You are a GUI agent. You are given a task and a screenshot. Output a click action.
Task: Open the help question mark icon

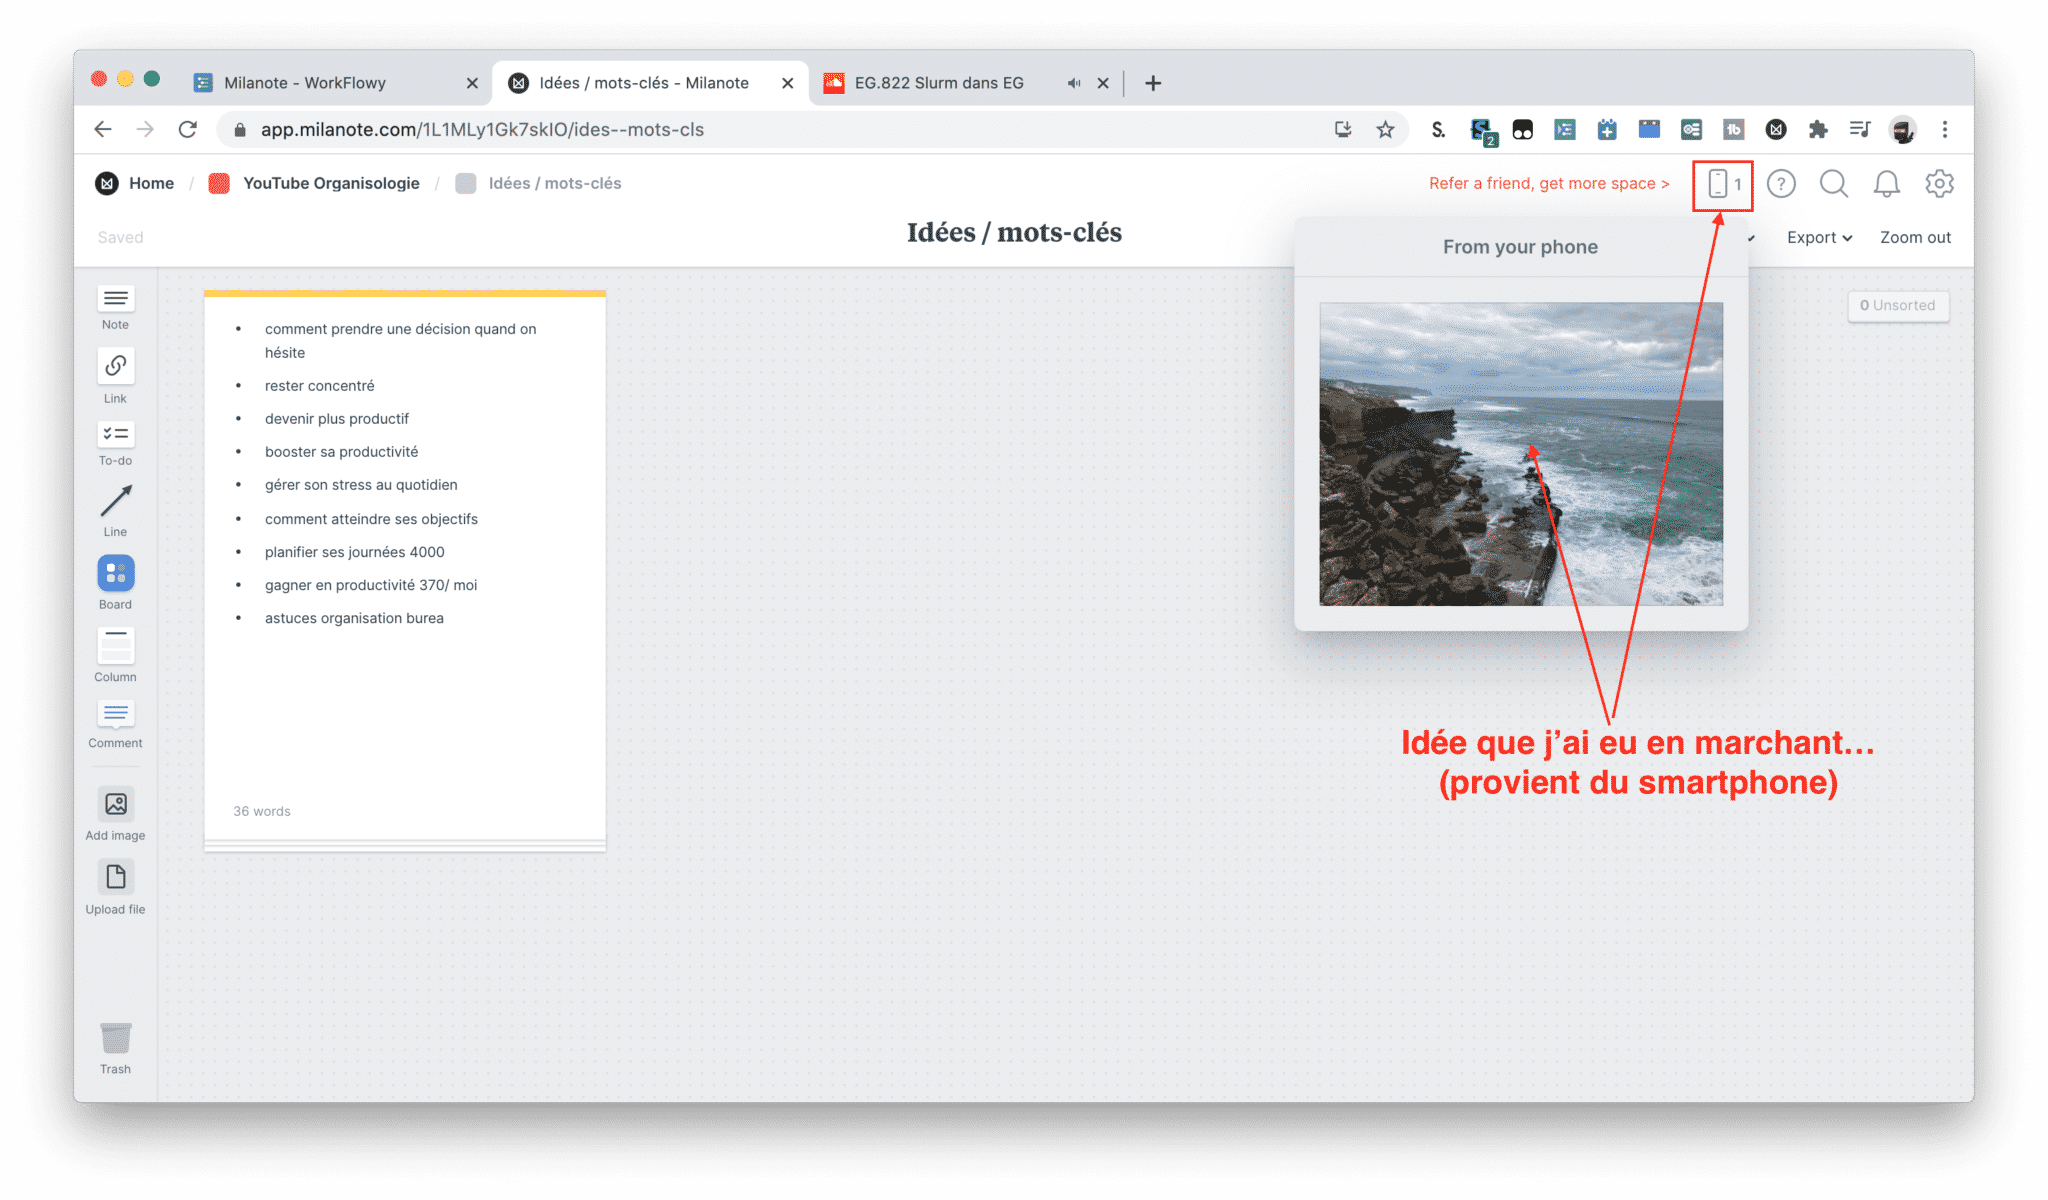click(x=1781, y=184)
